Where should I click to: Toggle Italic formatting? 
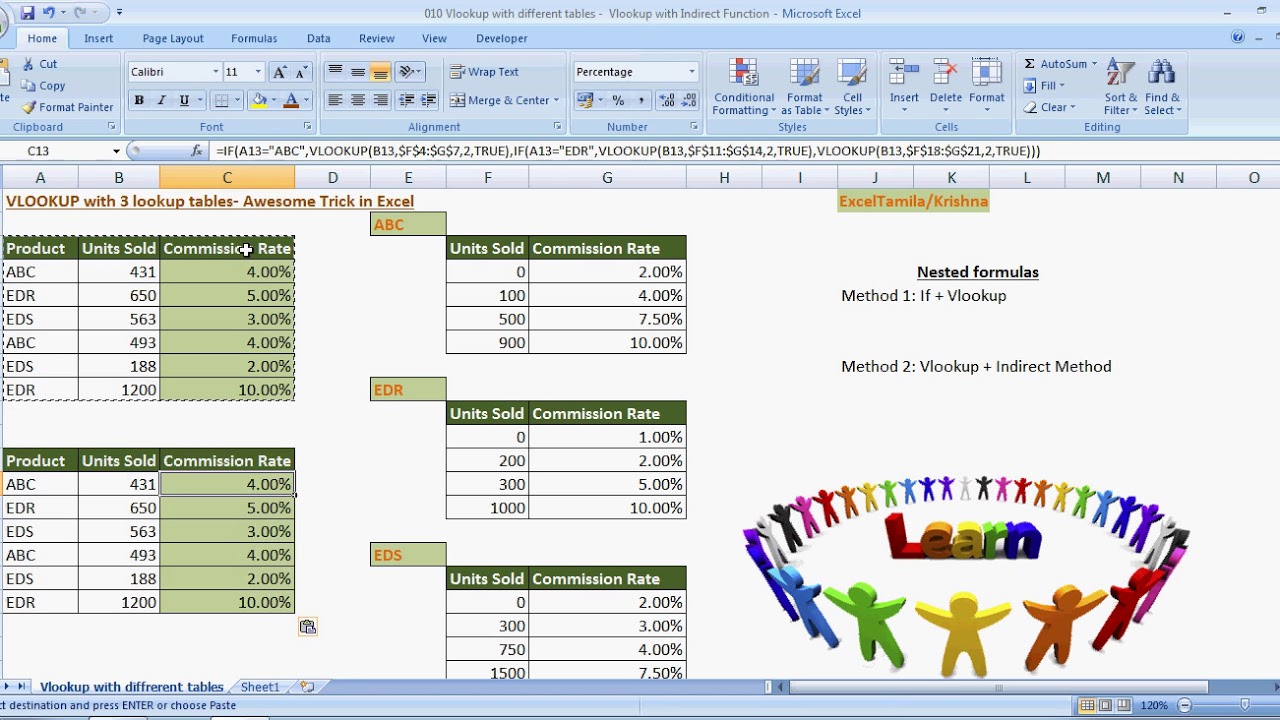pyautogui.click(x=162, y=100)
